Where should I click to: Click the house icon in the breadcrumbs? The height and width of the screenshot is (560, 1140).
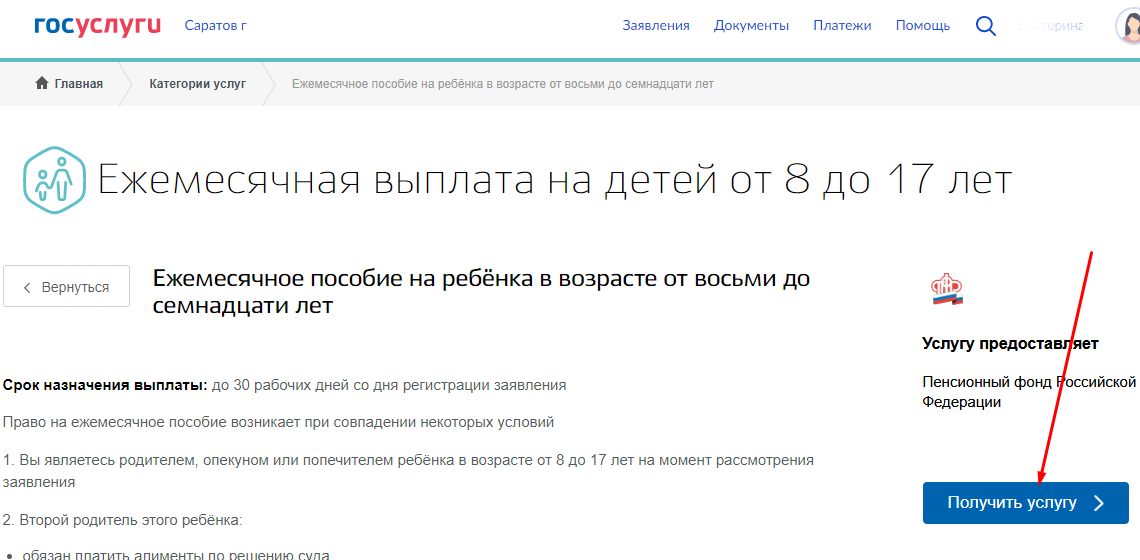(x=41, y=84)
